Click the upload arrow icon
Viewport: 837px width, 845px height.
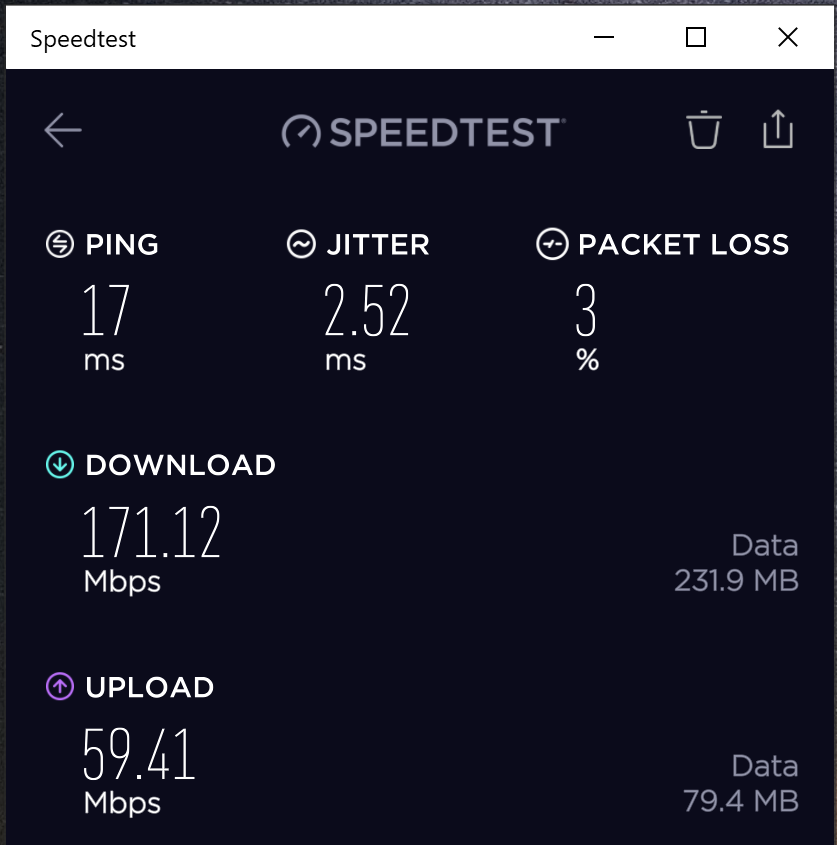point(60,686)
